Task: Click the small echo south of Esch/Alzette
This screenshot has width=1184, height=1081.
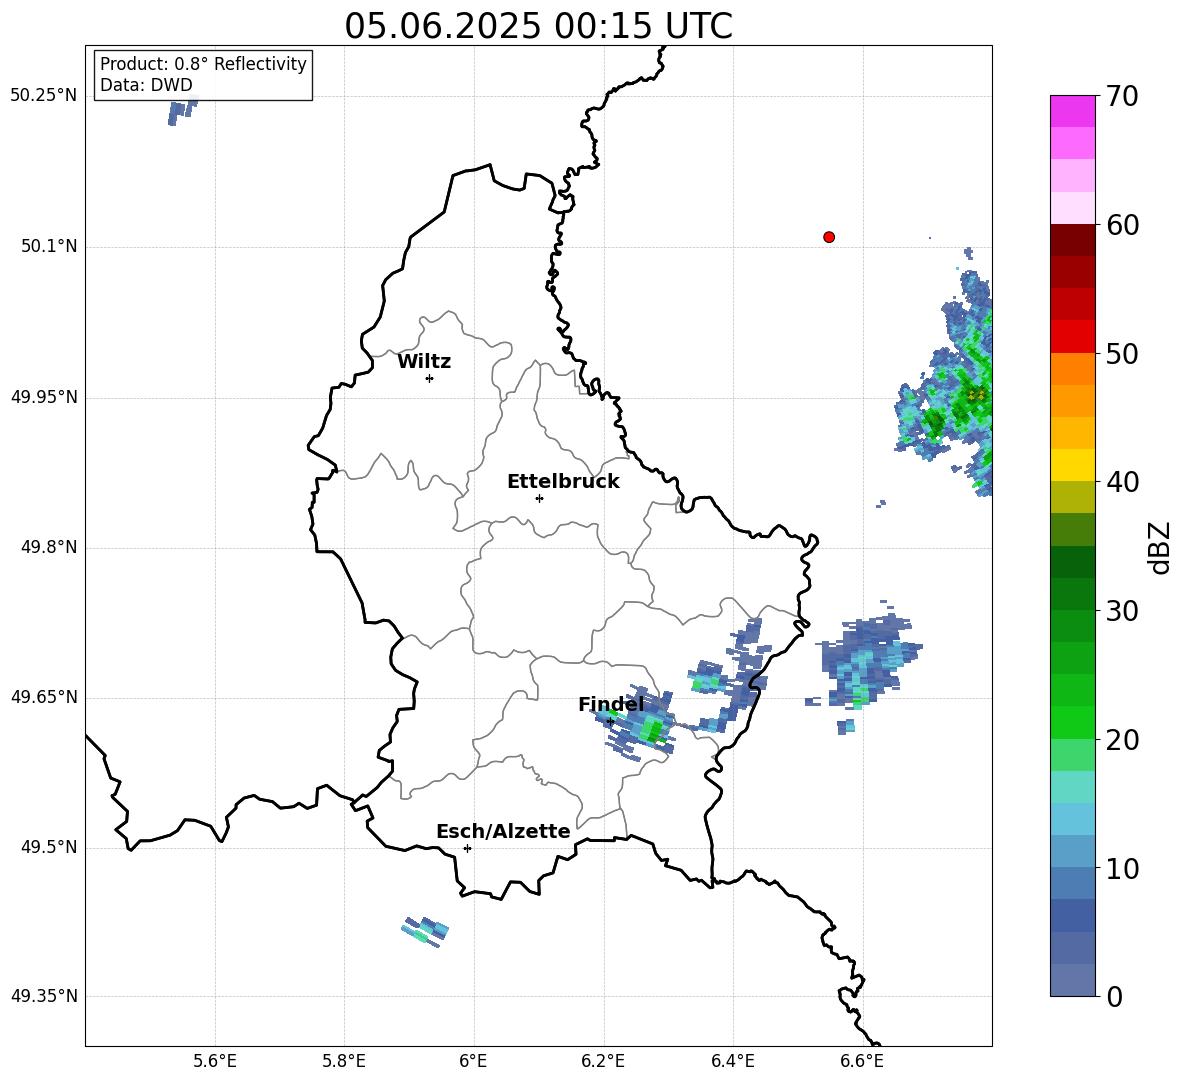Action: (x=425, y=932)
